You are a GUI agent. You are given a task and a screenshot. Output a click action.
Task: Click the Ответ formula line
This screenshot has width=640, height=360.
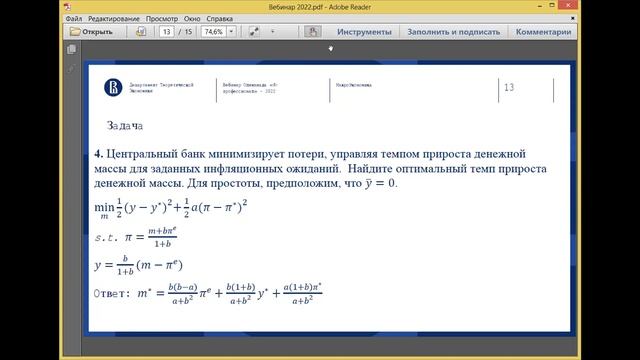click(x=208, y=293)
